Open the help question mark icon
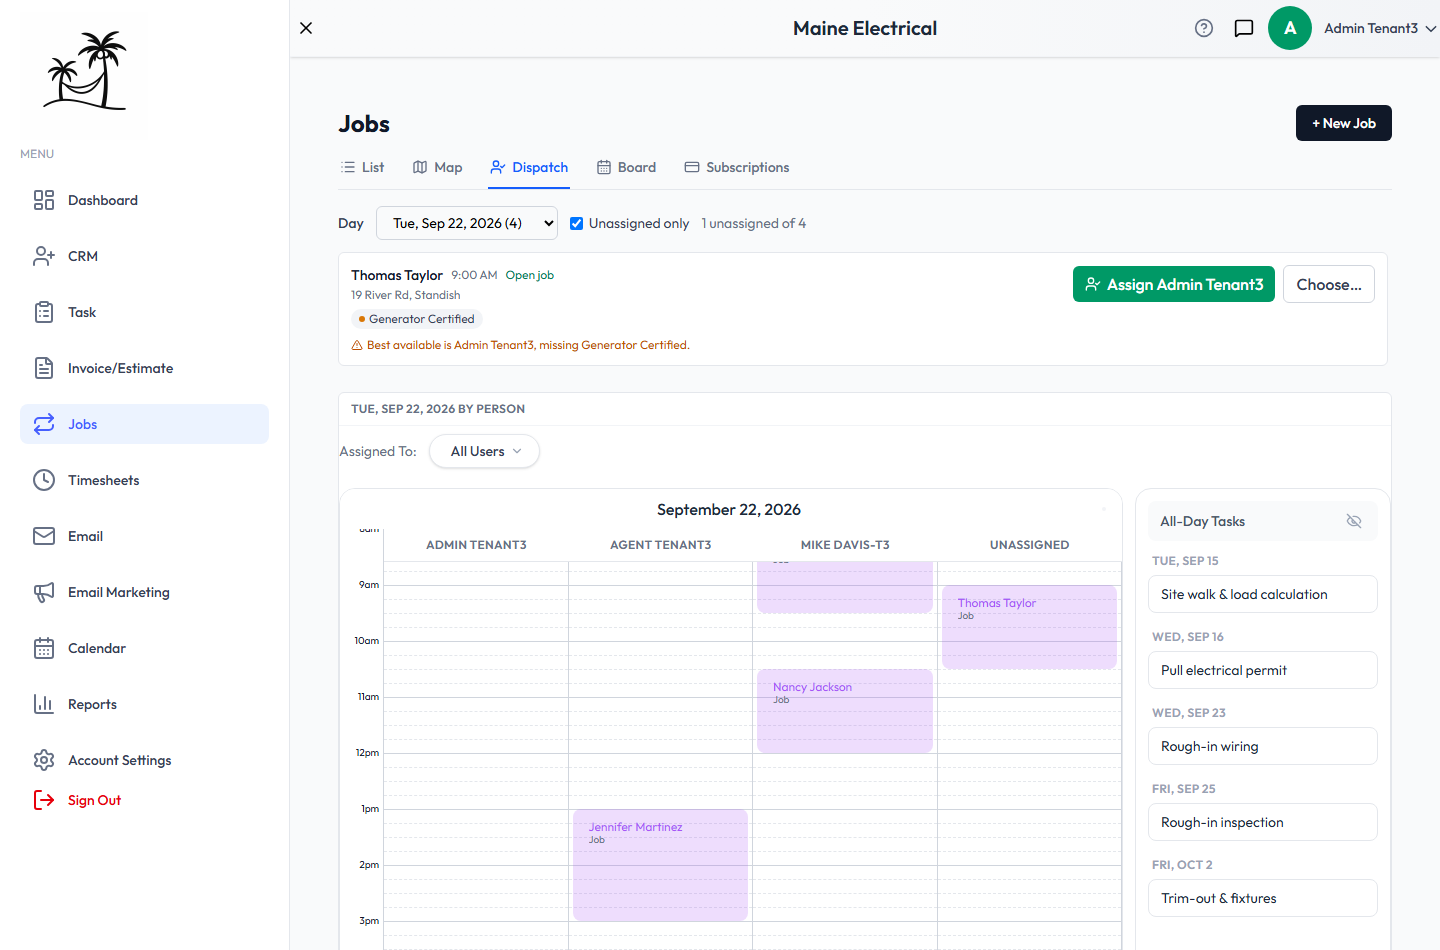Image resolution: width=1440 pixels, height=950 pixels. click(1204, 28)
